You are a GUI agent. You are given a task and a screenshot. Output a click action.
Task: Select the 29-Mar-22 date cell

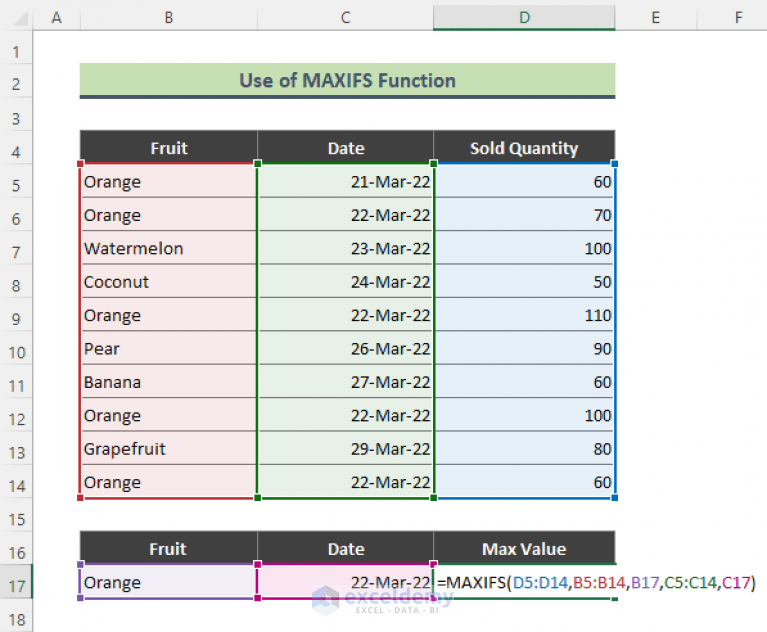(345, 449)
